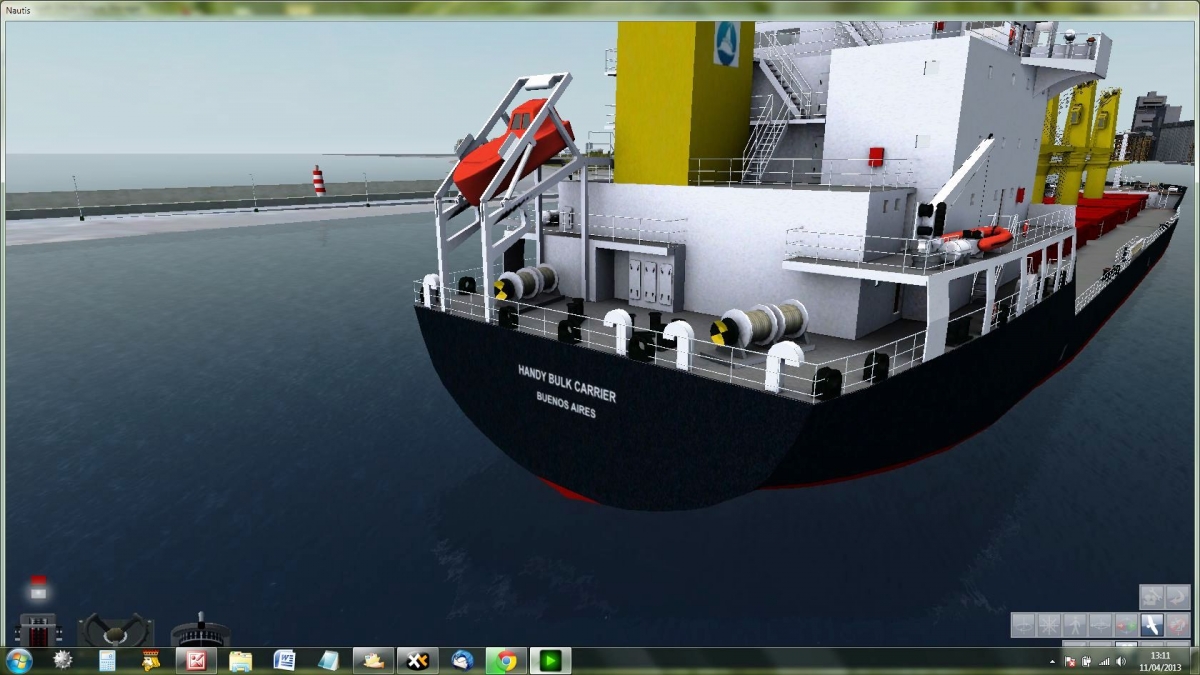This screenshot has height=675, width=1200.
Task: Select the walking person view mode
Action: 1075,625
